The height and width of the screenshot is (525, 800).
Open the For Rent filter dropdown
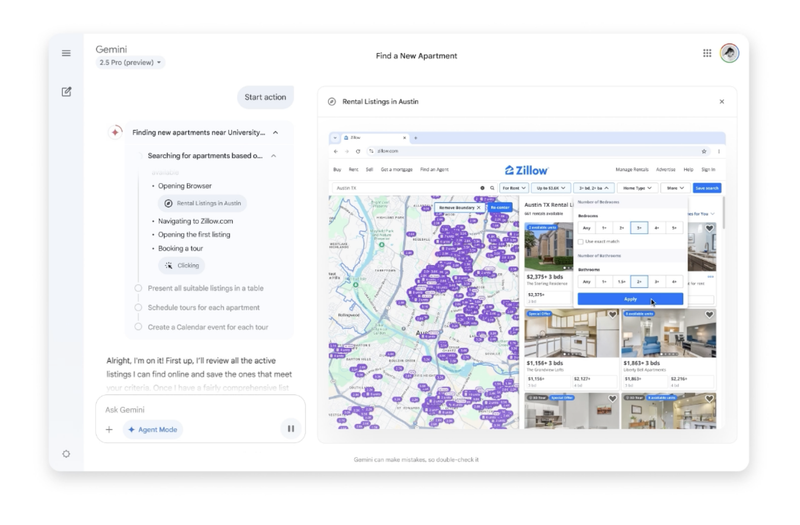(x=514, y=188)
